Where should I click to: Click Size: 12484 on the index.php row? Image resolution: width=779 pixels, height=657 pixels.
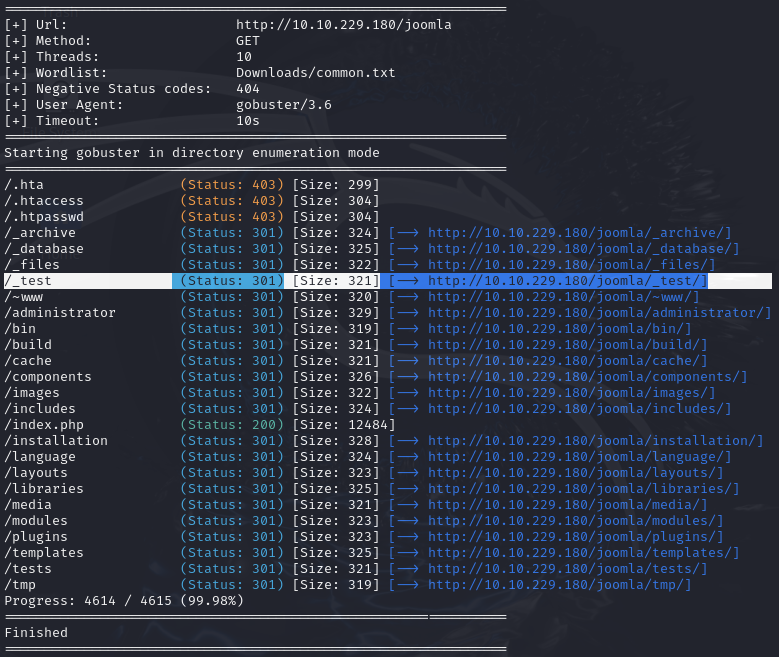point(344,424)
